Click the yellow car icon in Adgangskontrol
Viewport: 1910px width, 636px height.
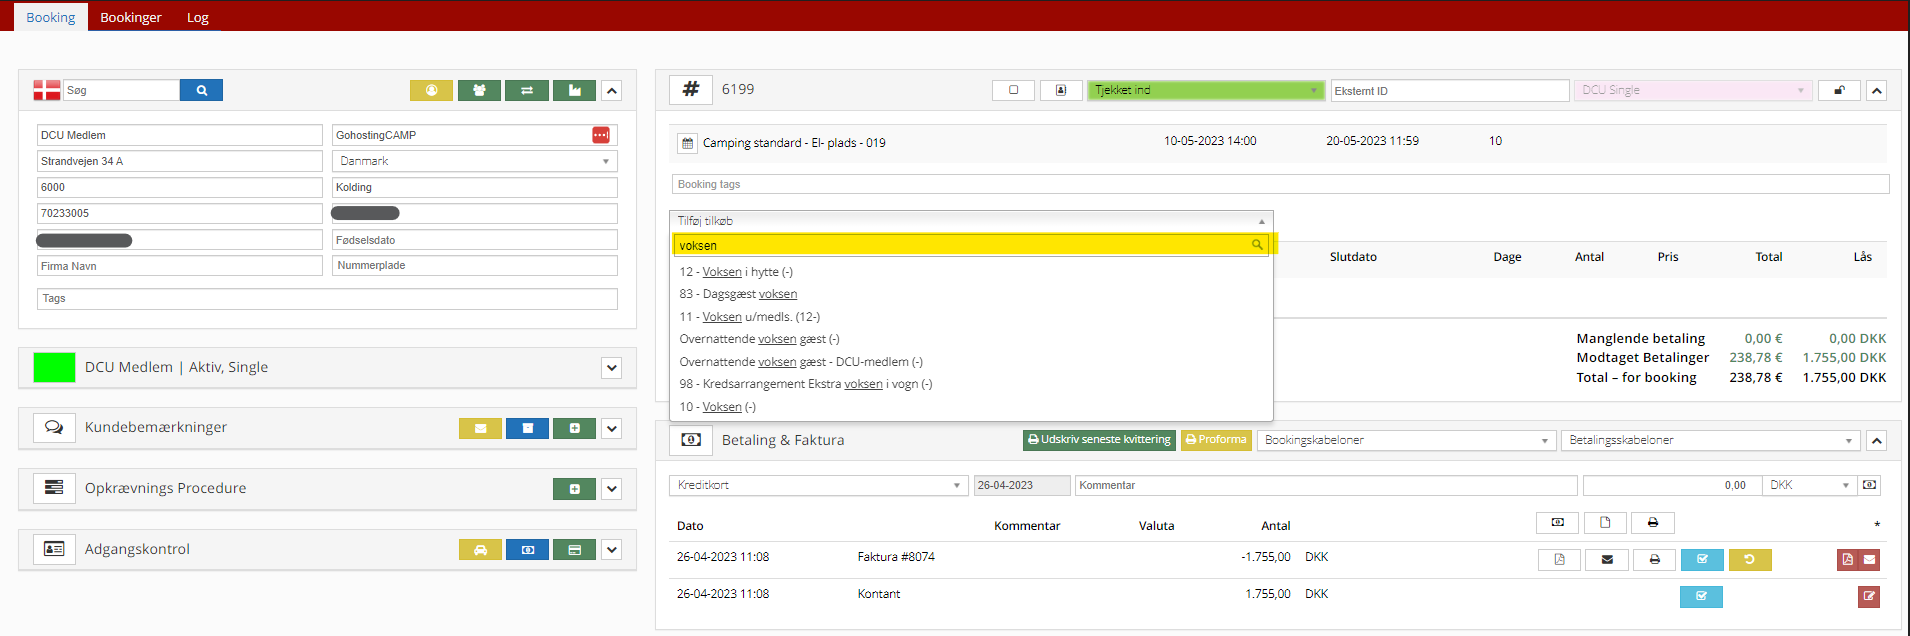(480, 550)
